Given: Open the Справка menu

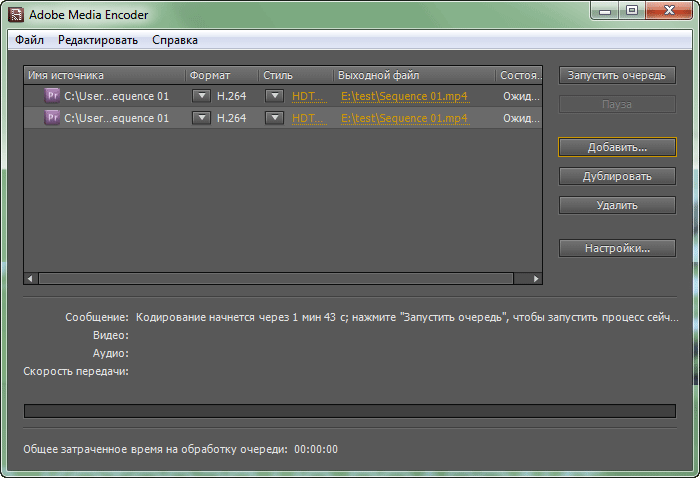Looking at the screenshot, I should [x=175, y=40].
